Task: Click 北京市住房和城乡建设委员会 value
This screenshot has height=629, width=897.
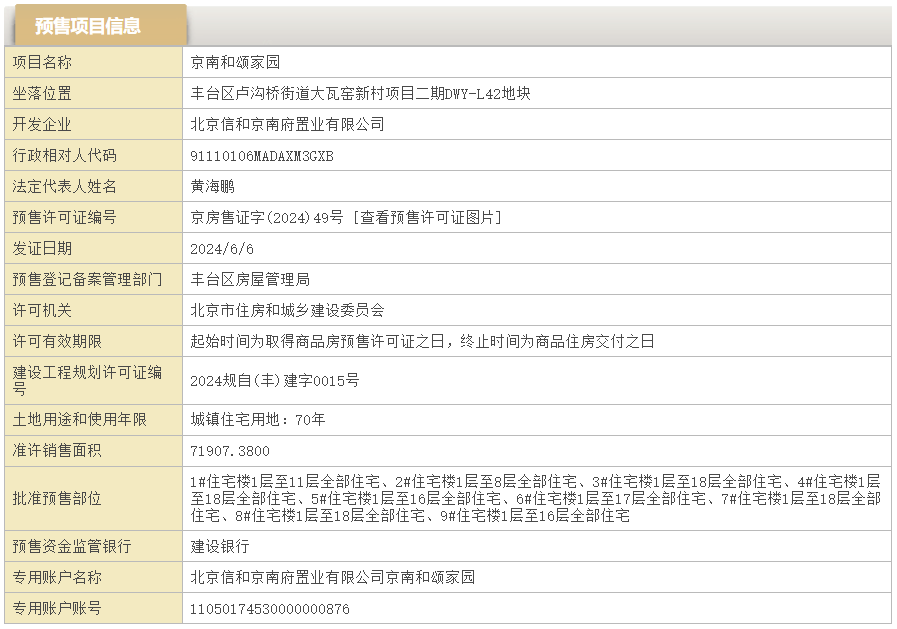Action: tap(287, 310)
